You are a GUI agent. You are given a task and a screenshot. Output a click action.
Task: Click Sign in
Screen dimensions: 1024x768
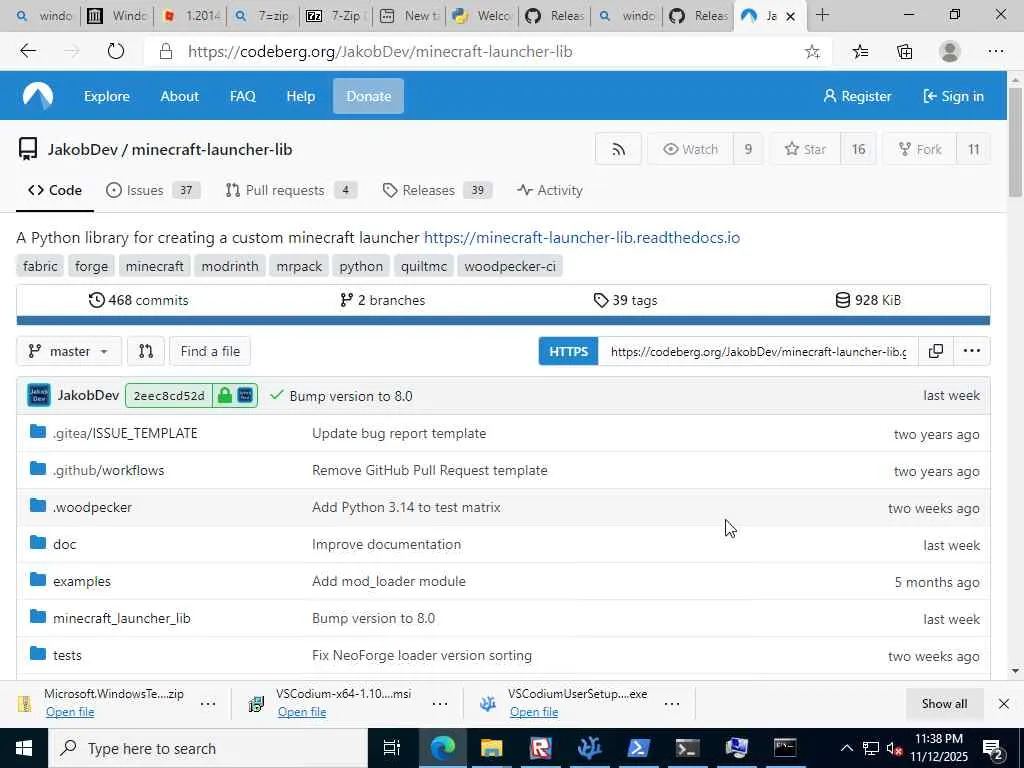pyautogui.click(x=953, y=96)
